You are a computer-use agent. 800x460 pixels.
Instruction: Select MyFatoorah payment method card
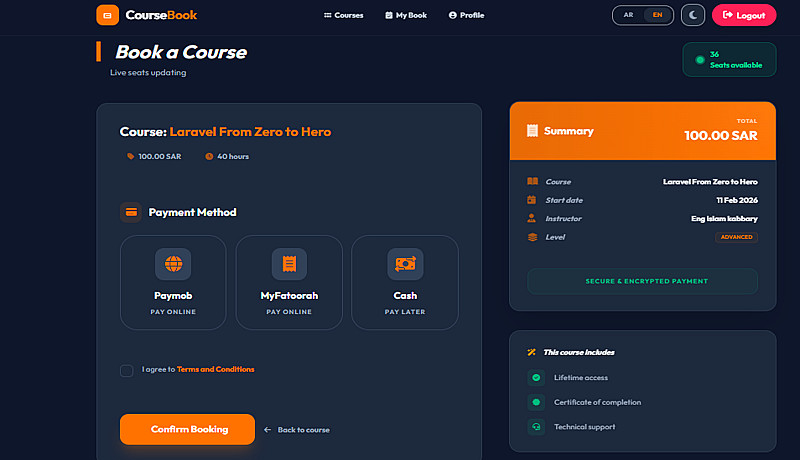click(x=289, y=282)
